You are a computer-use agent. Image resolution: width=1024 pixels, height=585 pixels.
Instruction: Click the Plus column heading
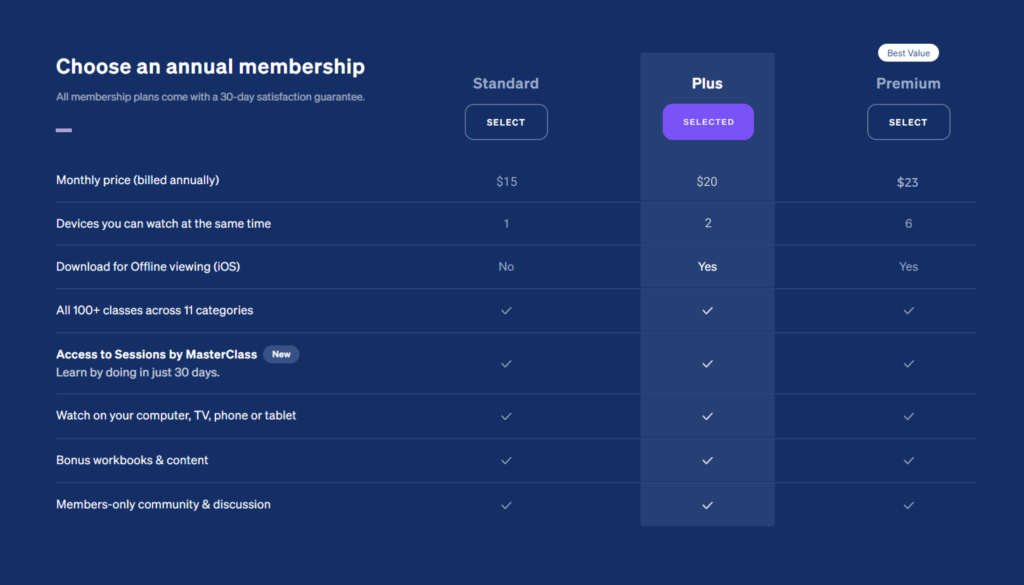tap(707, 84)
